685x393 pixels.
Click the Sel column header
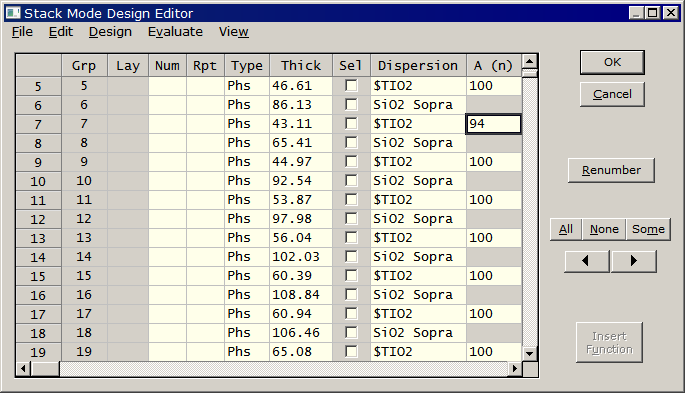tap(351, 66)
